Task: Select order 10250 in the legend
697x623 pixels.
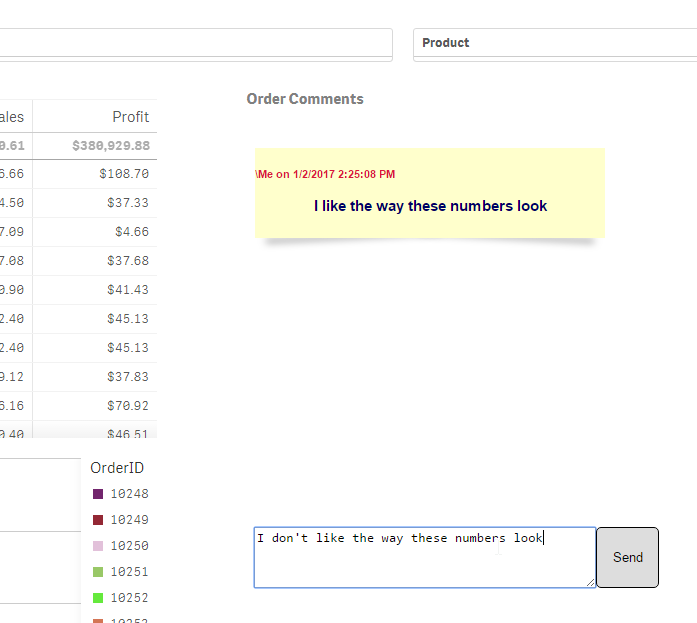Action: pyautogui.click(x=129, y=546)
